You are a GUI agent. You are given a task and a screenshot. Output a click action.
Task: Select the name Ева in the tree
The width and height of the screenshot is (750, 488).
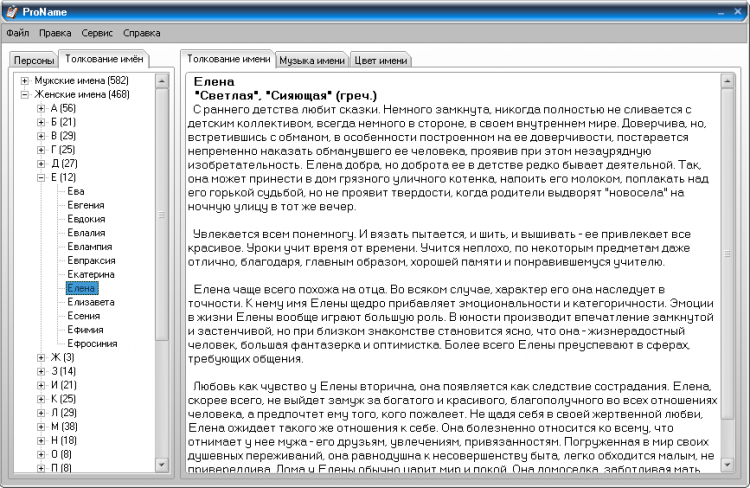click(76, 191)
